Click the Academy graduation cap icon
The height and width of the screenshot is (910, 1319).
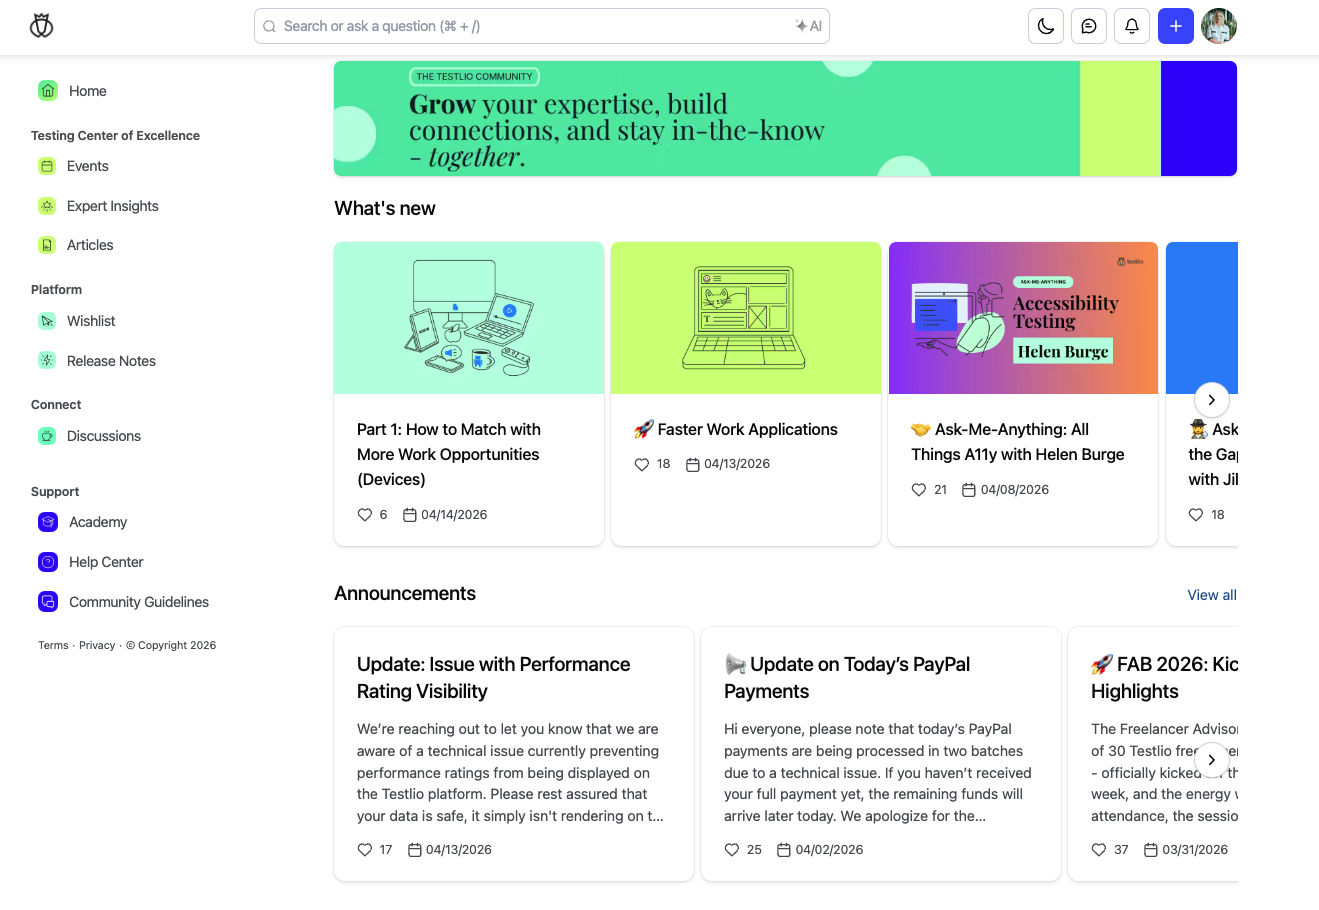point(48,522)
